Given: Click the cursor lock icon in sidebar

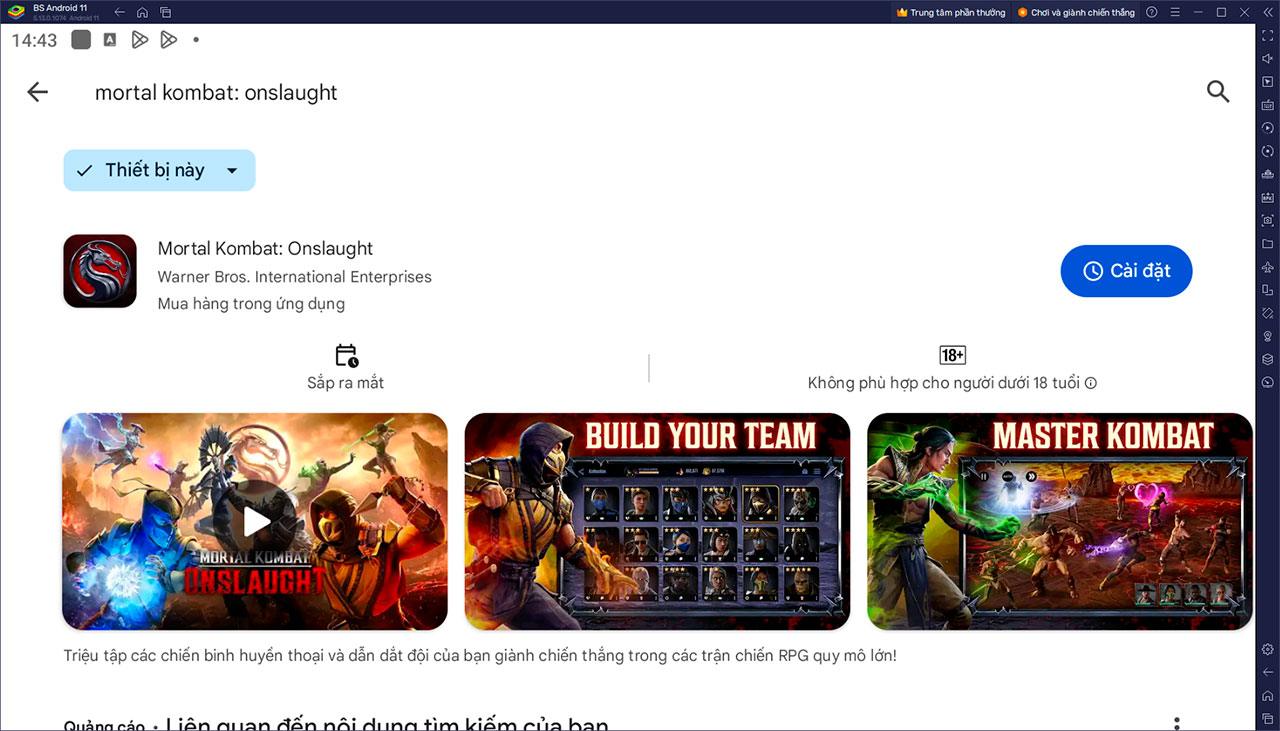Looking at the screenshot, I should (x=1267, y=81).
